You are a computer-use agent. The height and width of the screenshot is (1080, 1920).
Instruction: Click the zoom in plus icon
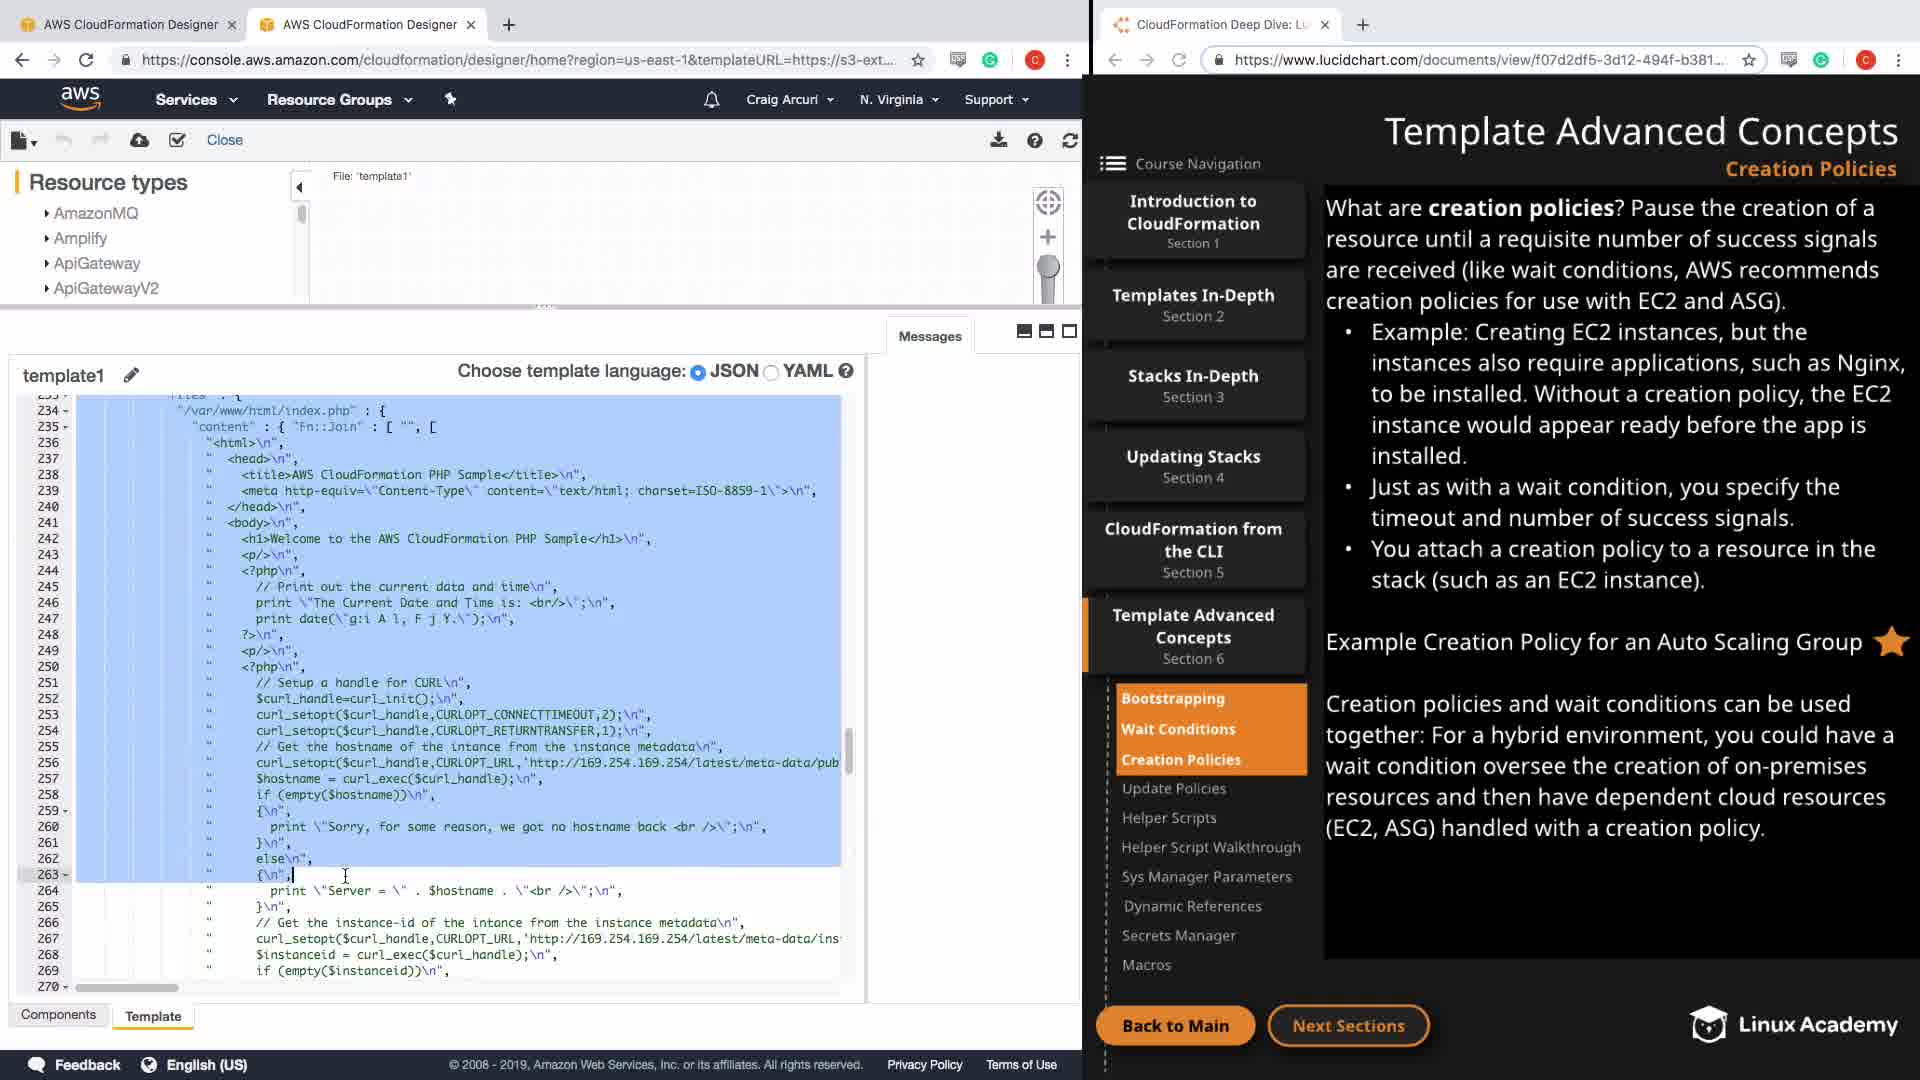(1048, 237)
